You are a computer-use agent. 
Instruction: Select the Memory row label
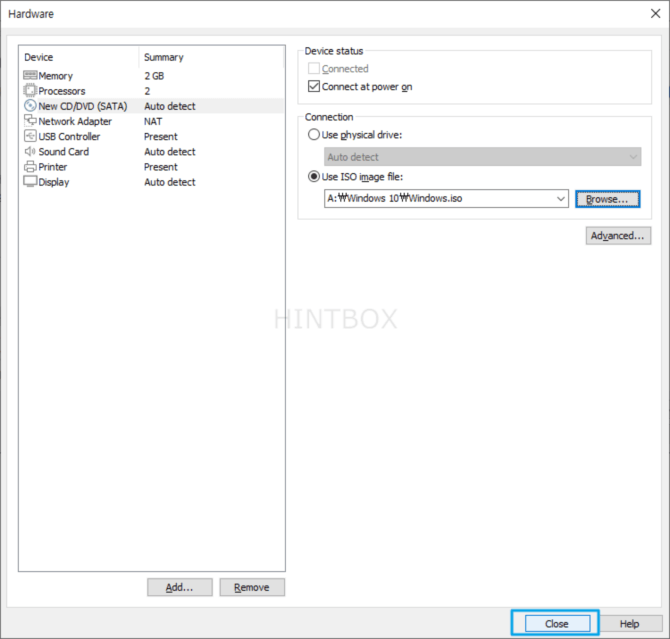click(56, 76)
